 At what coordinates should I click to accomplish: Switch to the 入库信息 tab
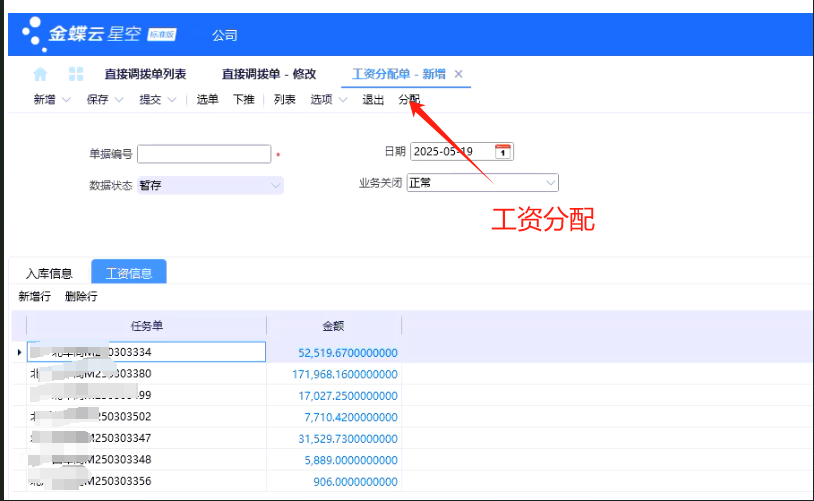[x=49, y=273]
